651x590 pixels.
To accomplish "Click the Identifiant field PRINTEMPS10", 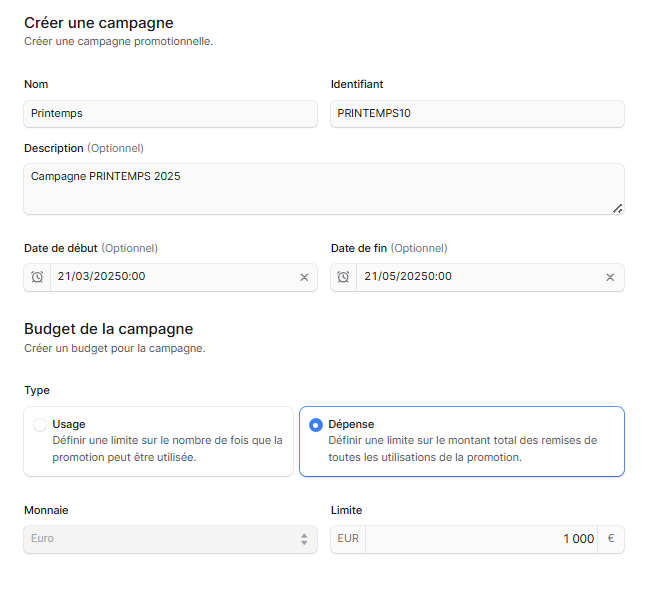I will [x=477, y=114].
